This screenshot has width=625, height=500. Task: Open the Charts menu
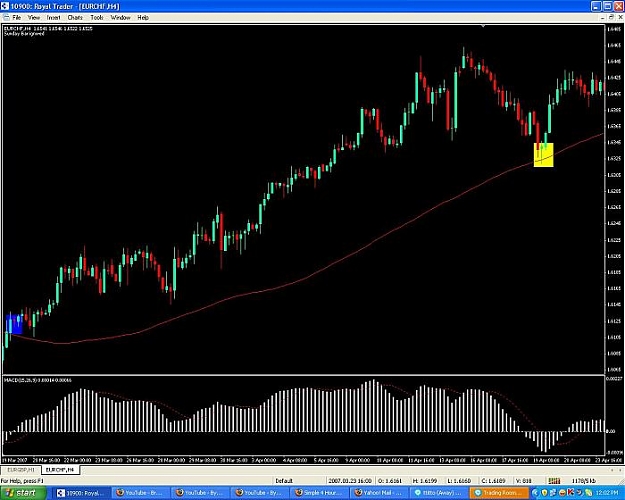point(75,18)
